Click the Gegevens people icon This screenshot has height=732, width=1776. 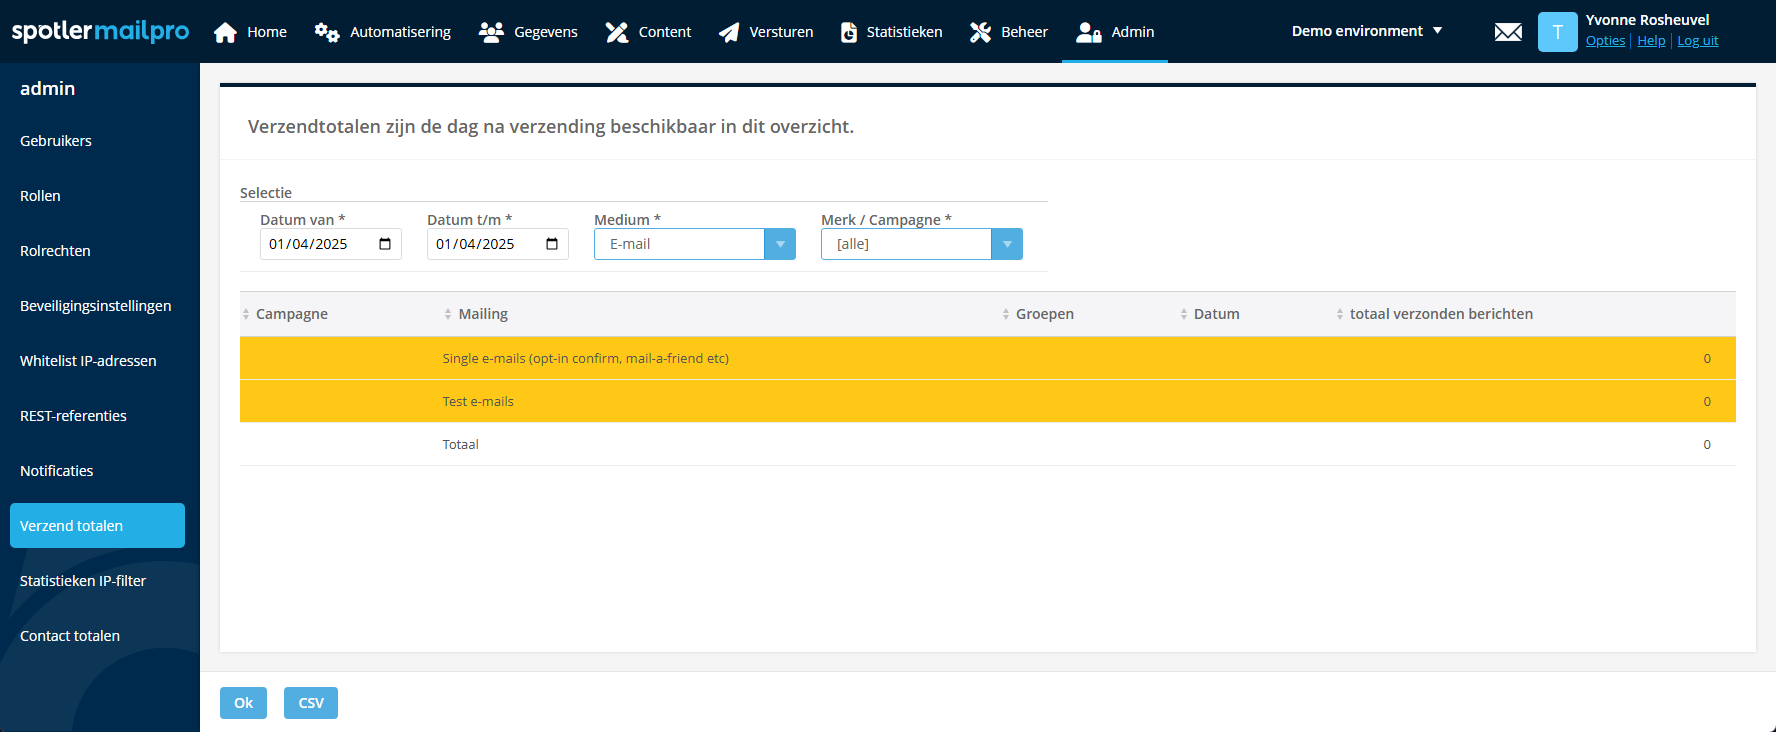[x=491, y=32]
